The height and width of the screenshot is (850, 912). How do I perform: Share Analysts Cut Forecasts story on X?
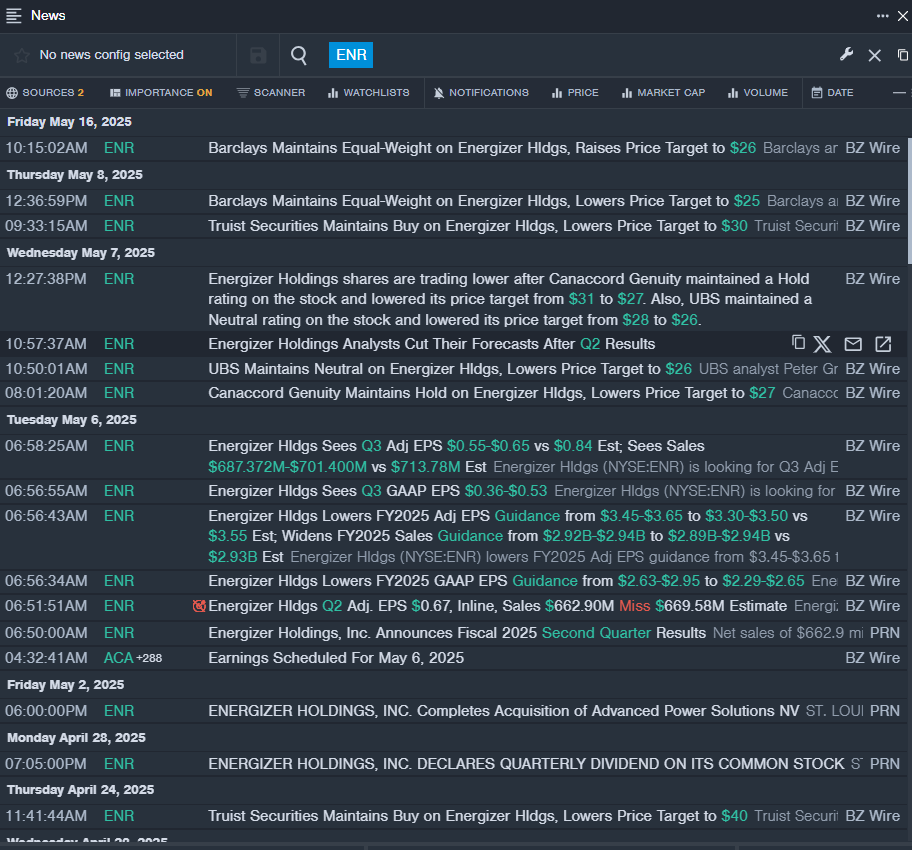822,344
